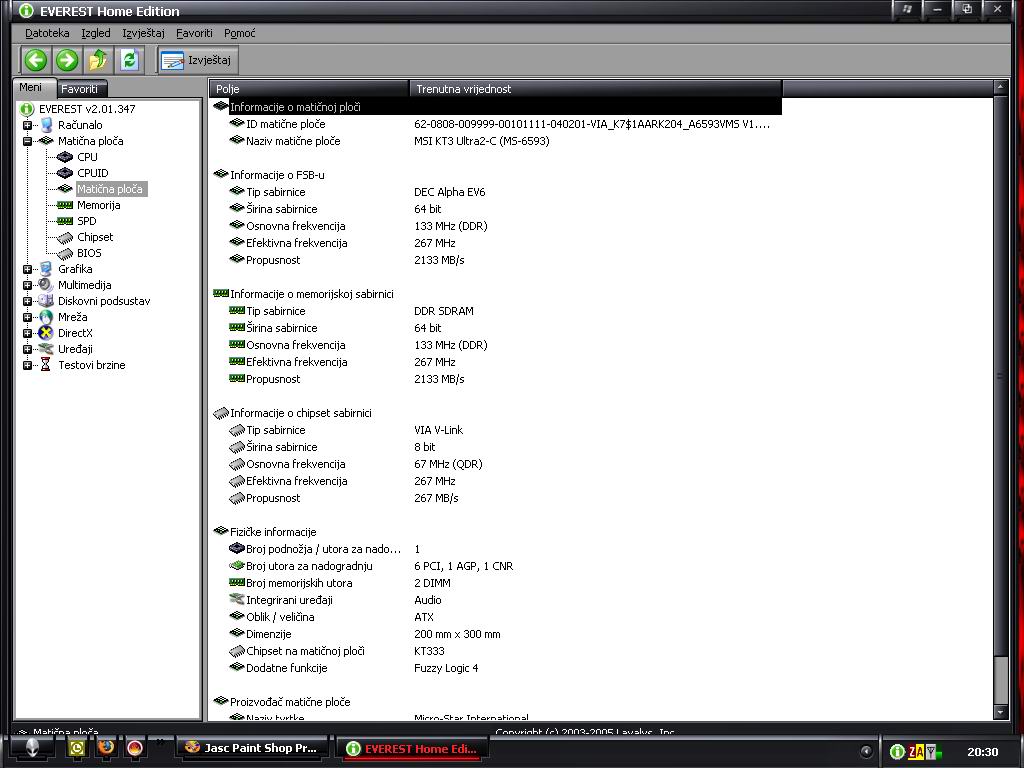Open the Datoteka menu
This screenshot has height=768, width=1024.
[x=47, y=33]
